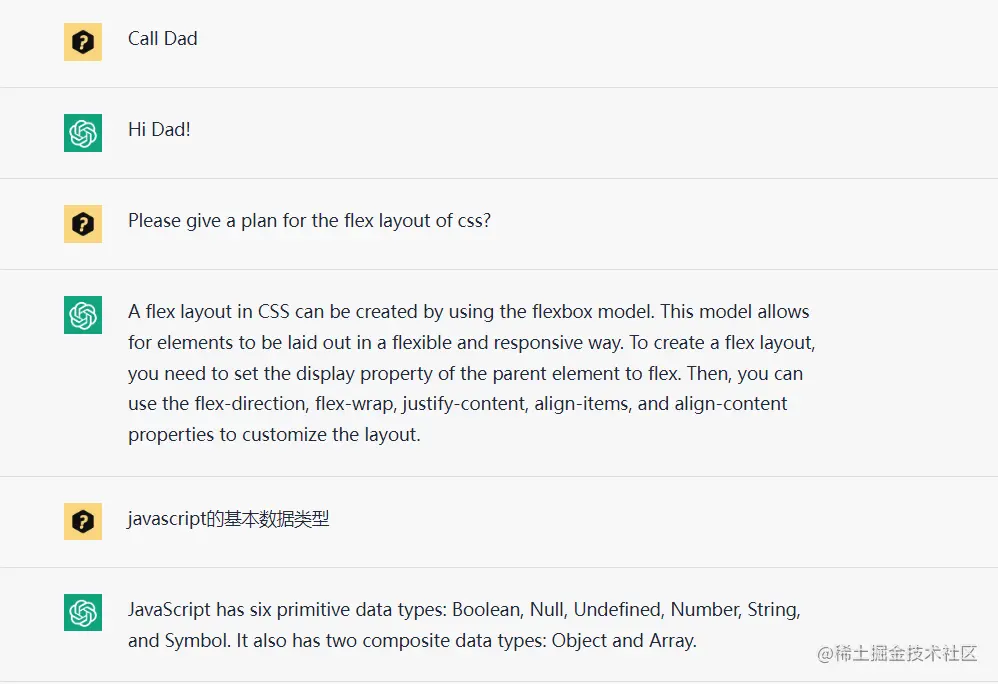Click the ChatGPT logo beside the JavaScript data types answer
The width and height of the screenshot is (998, 684).
click(x=83, y=612)
